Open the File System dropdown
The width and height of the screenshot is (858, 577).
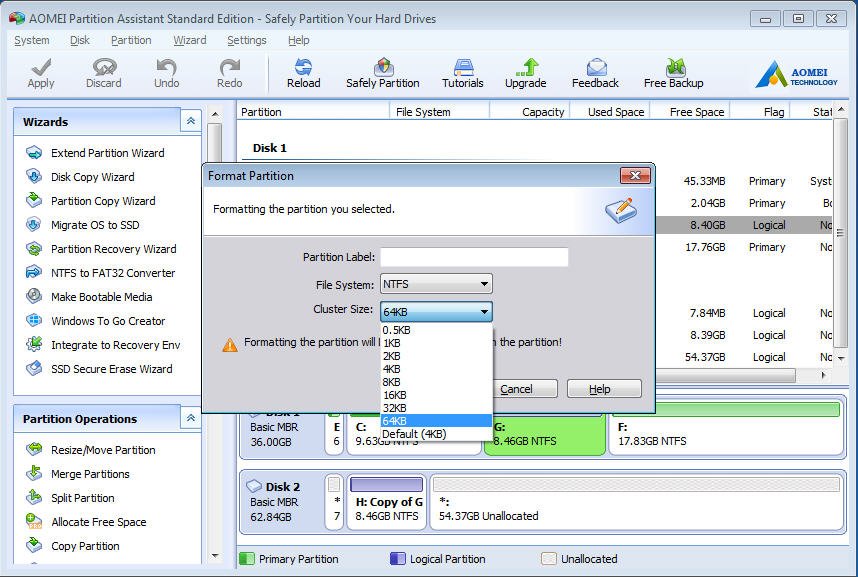(436, 284)
